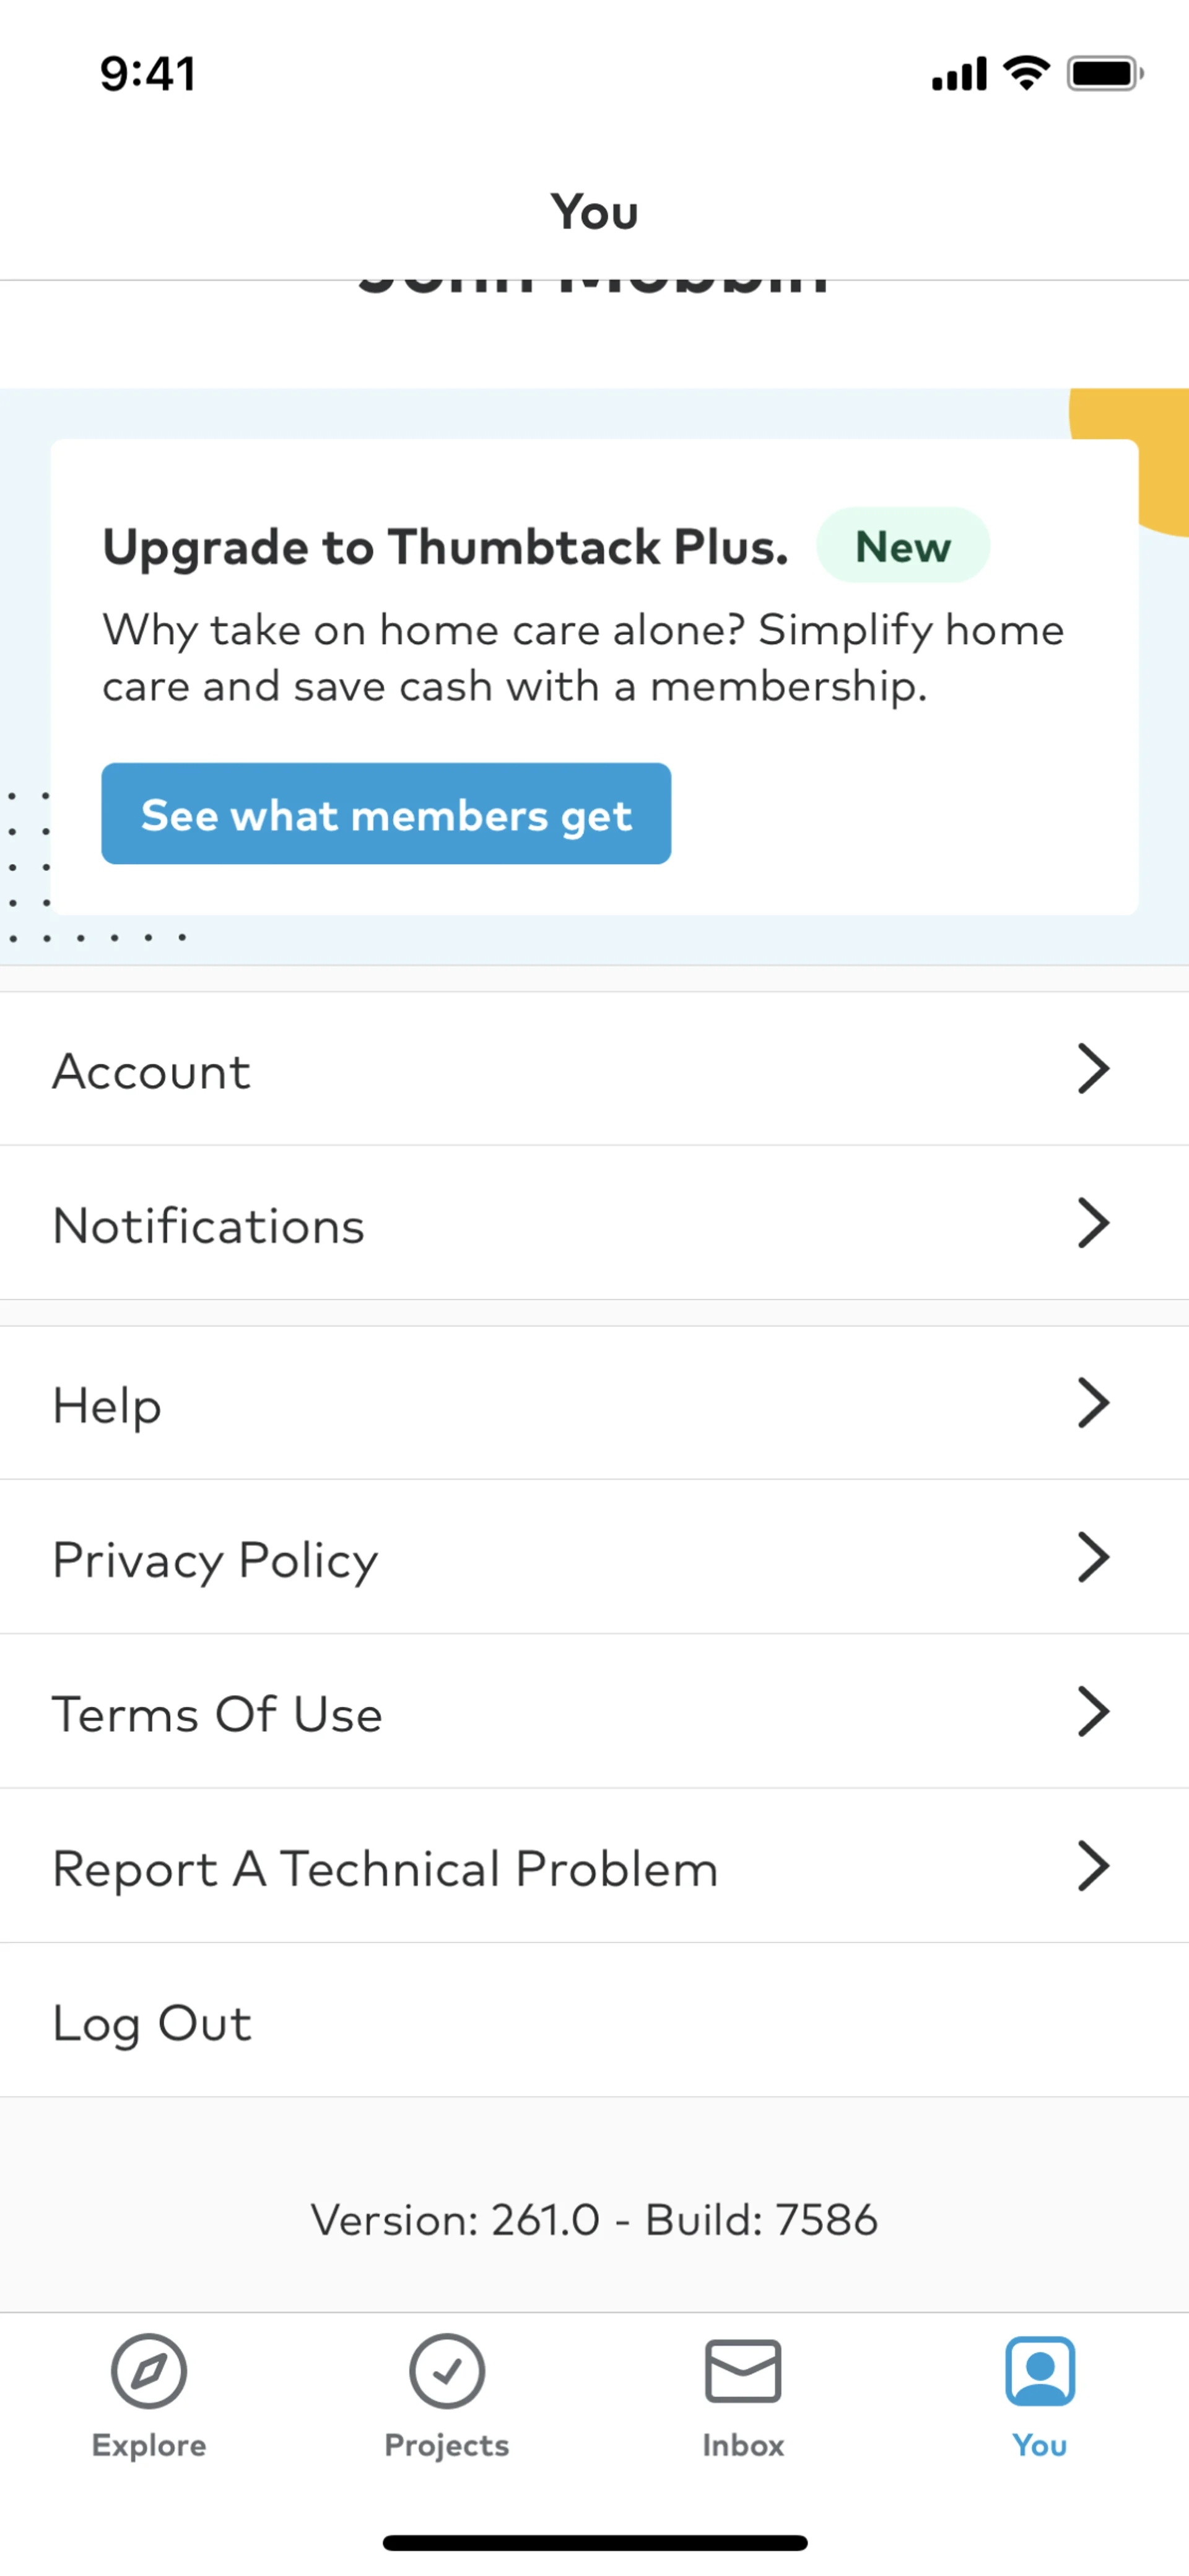Screen dimensions: 1189x2576
Task: Expand the Help row chevron
Action: pos(1093,1403)
